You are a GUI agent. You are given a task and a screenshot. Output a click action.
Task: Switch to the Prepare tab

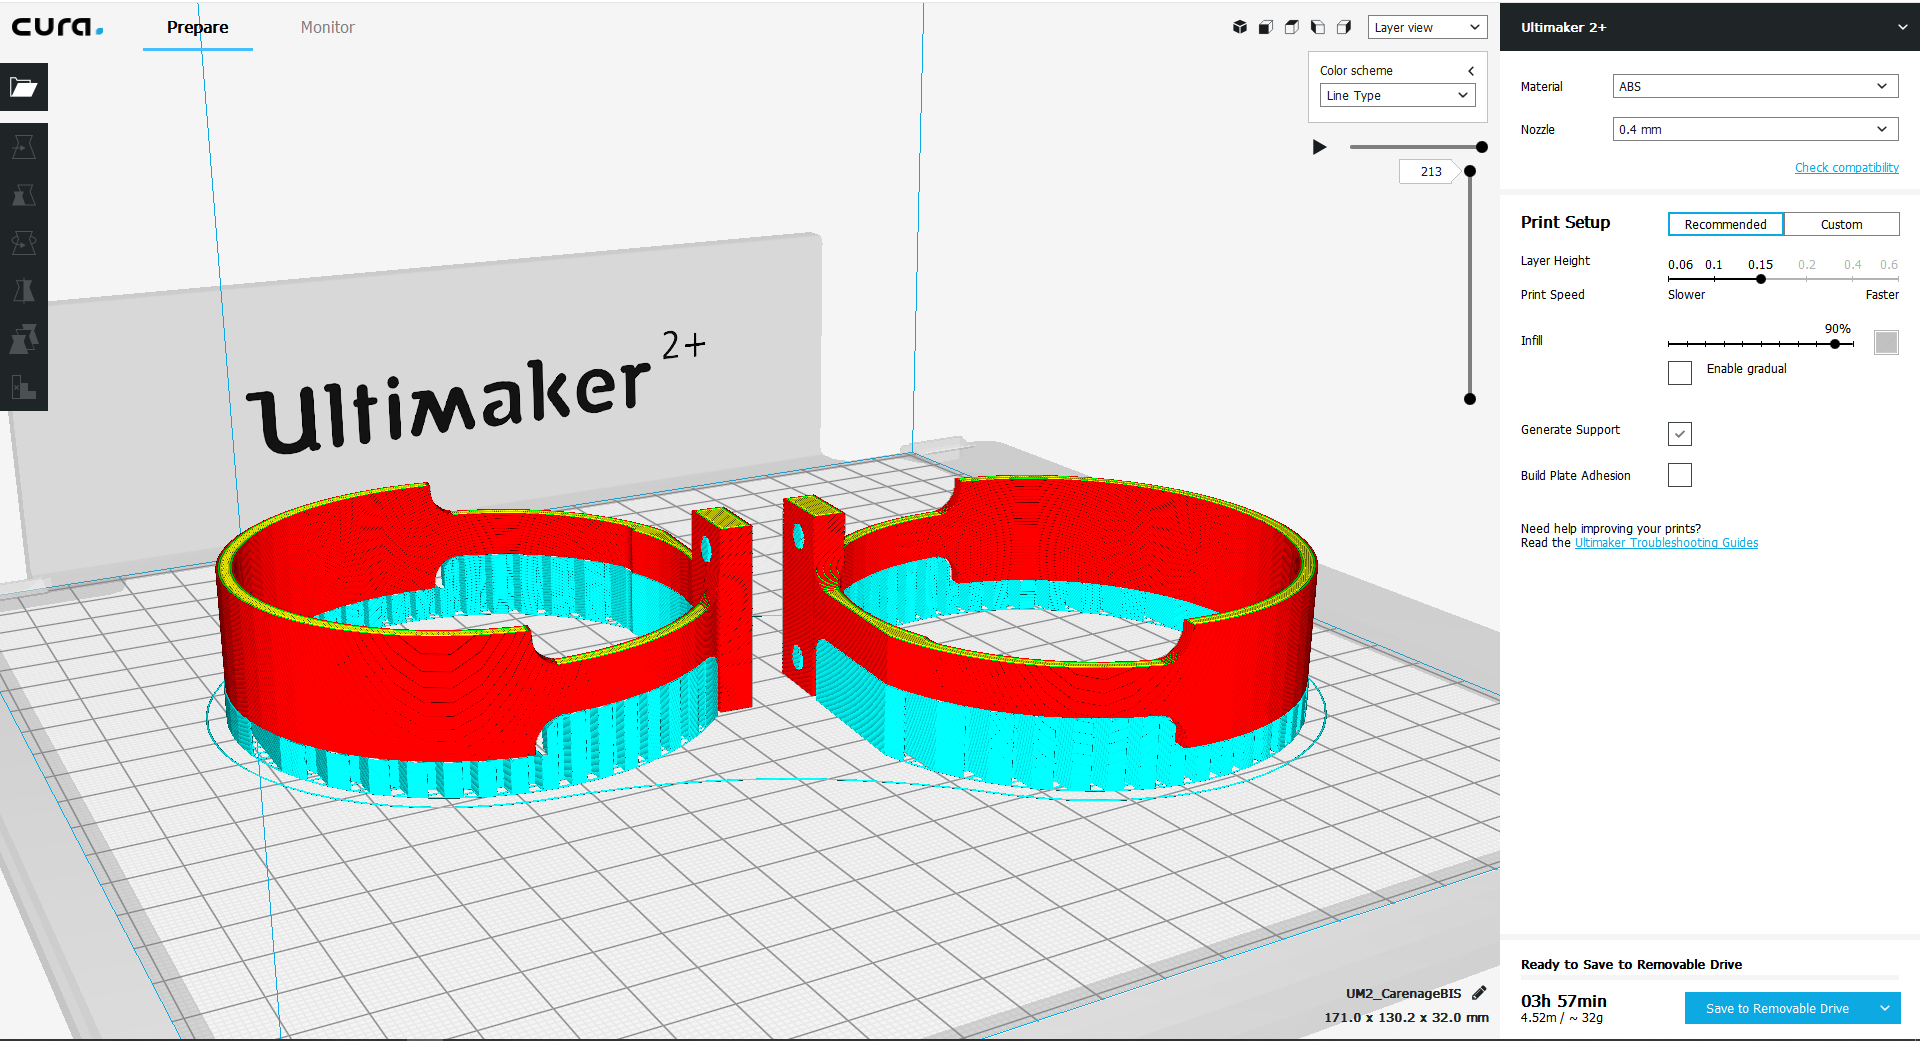pos(198,27)
